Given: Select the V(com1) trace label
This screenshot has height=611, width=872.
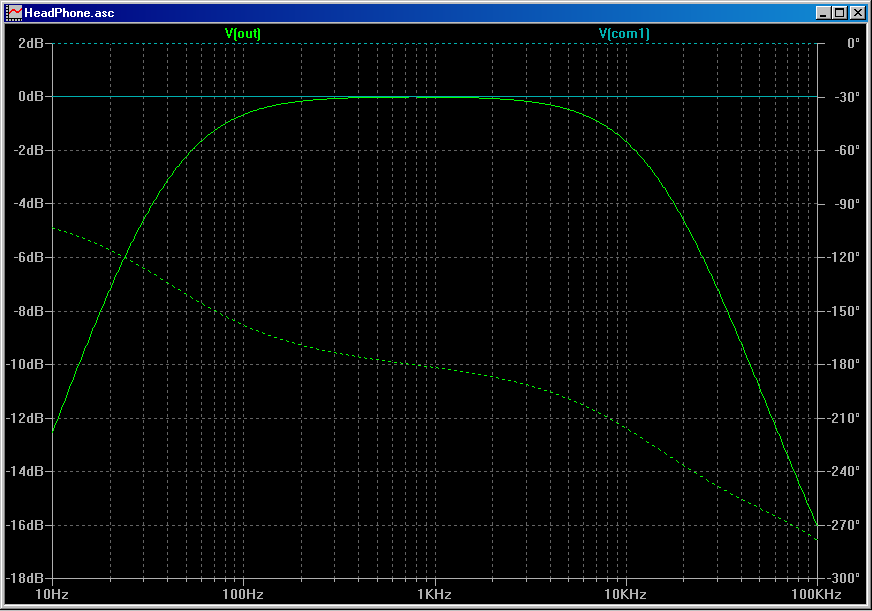Looking at the screenshot, I should pos(624,33).
